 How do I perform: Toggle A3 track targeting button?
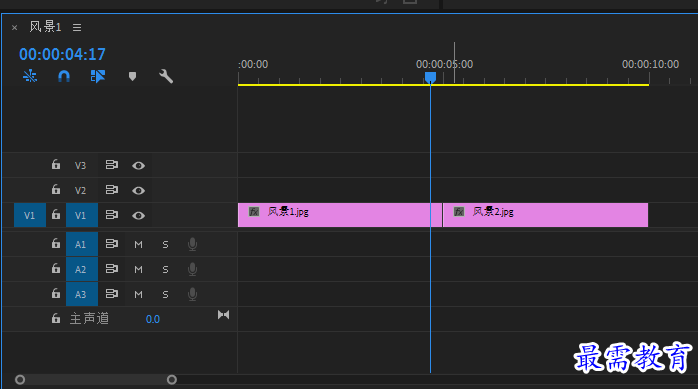82,294
